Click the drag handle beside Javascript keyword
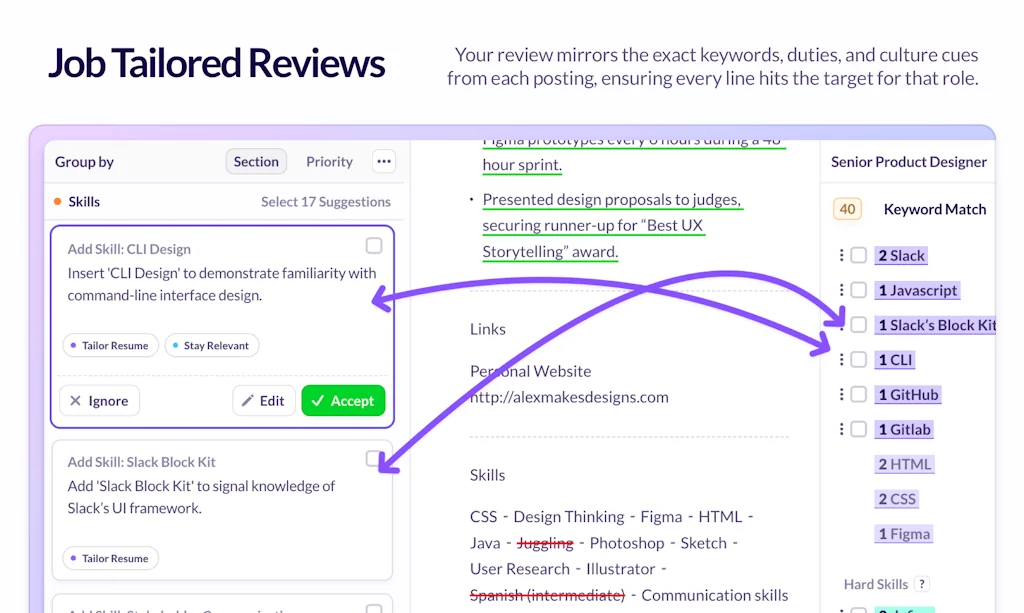This screenshot has width=1024, height=613. pyautogui.click(x=842, y=290)
